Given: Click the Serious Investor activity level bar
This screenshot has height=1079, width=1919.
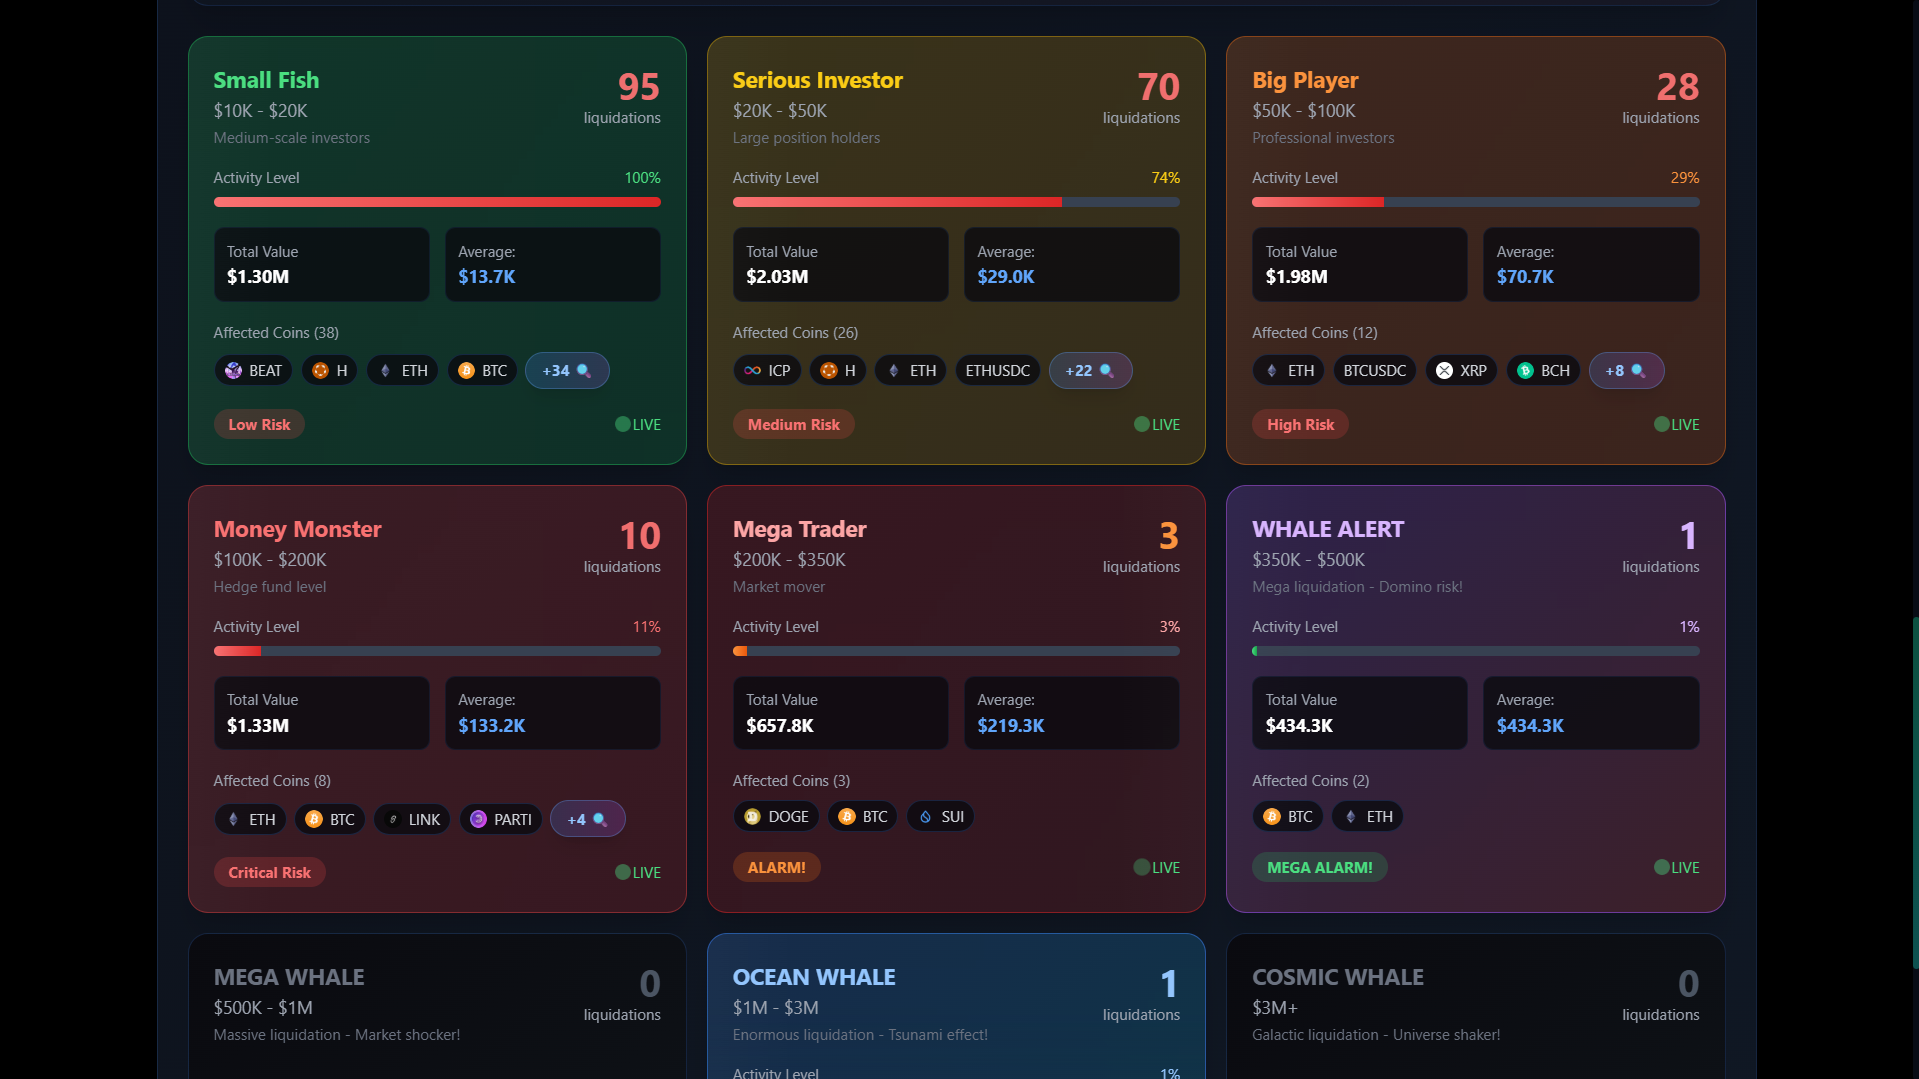Looking at the screenshot, I should 955,202.
